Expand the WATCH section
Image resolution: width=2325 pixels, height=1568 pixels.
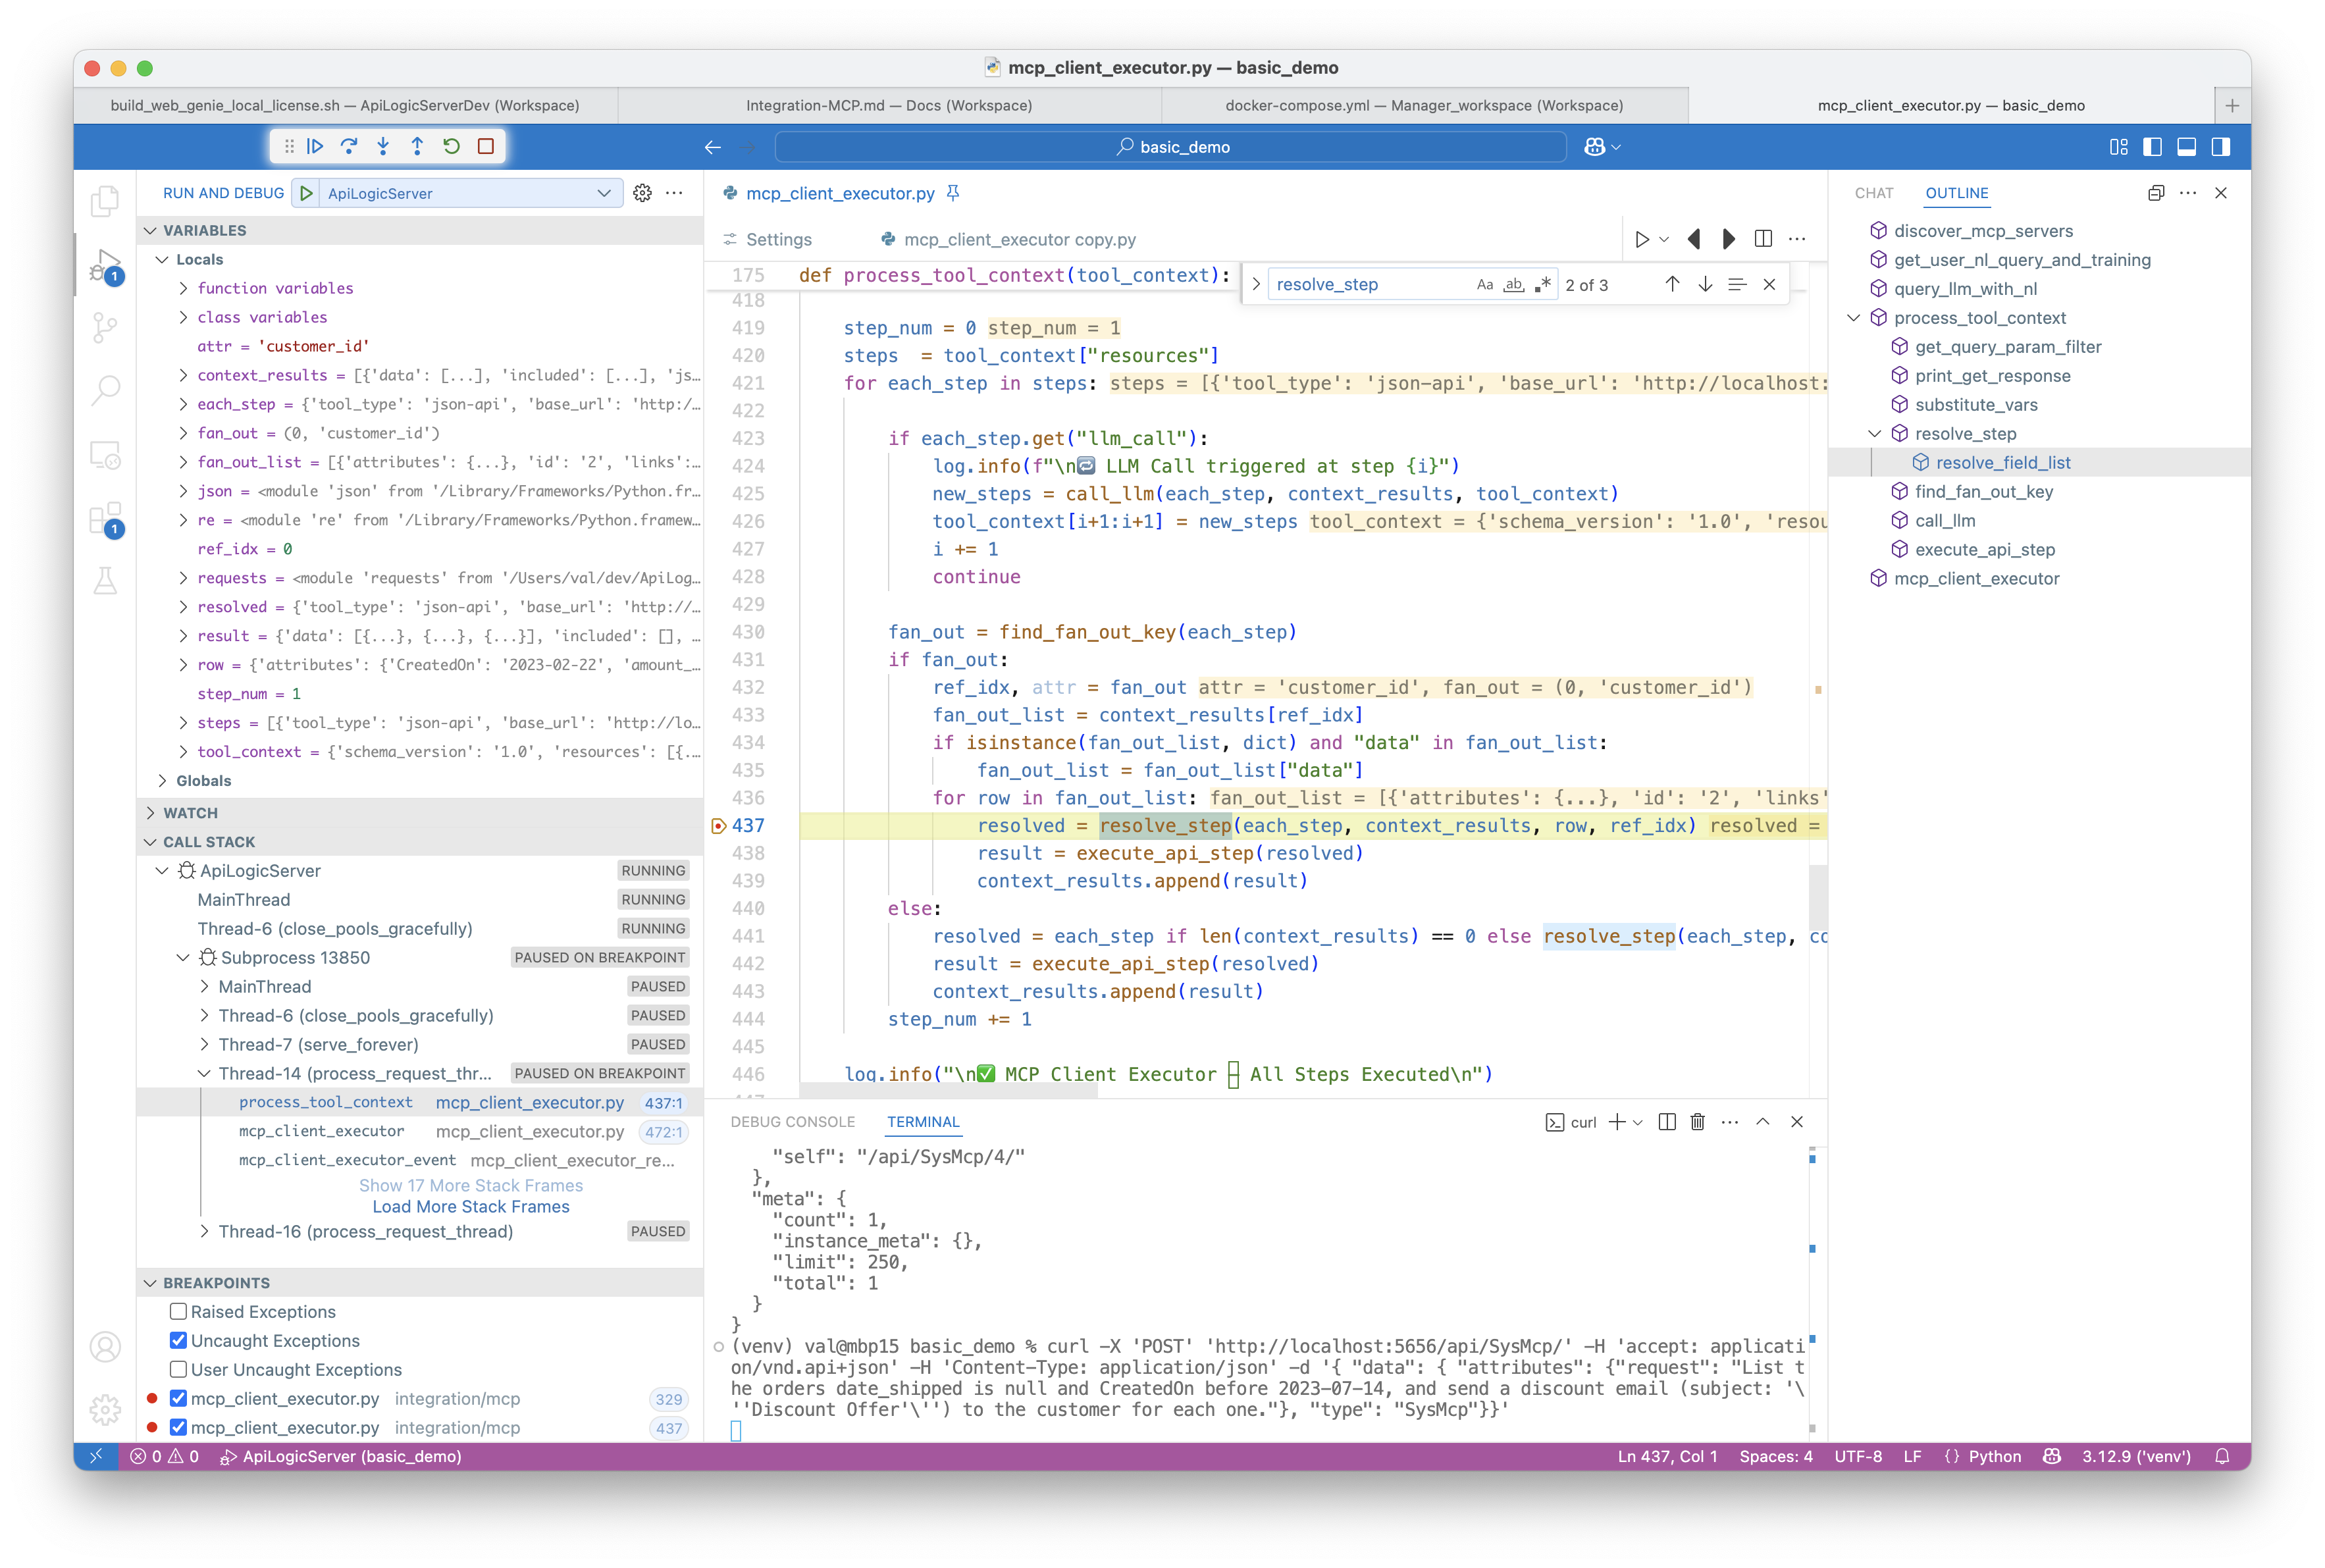[x=150, y=813]
